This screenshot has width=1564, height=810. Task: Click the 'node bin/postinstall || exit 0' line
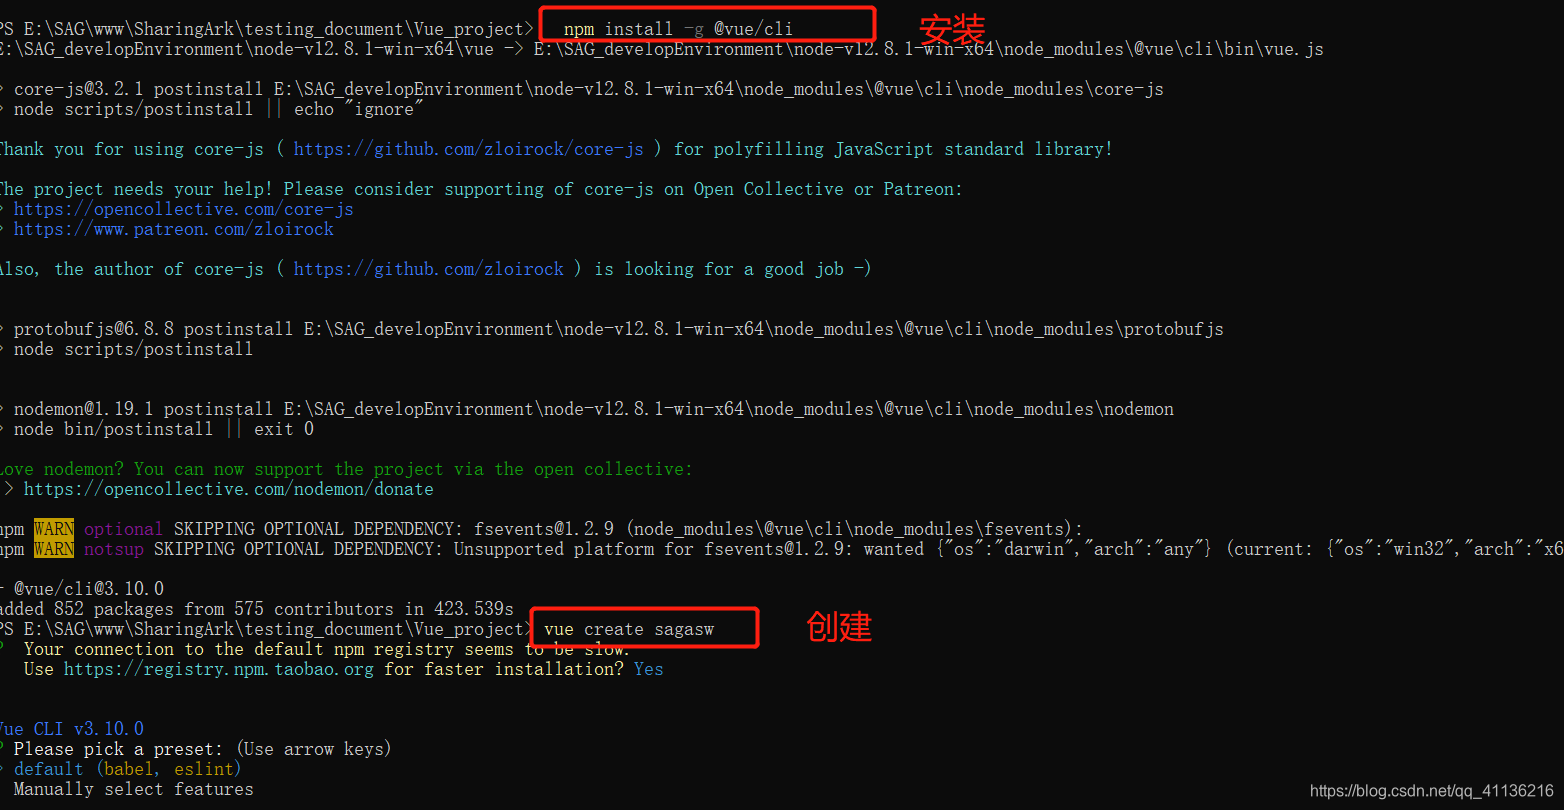[163, 429]
